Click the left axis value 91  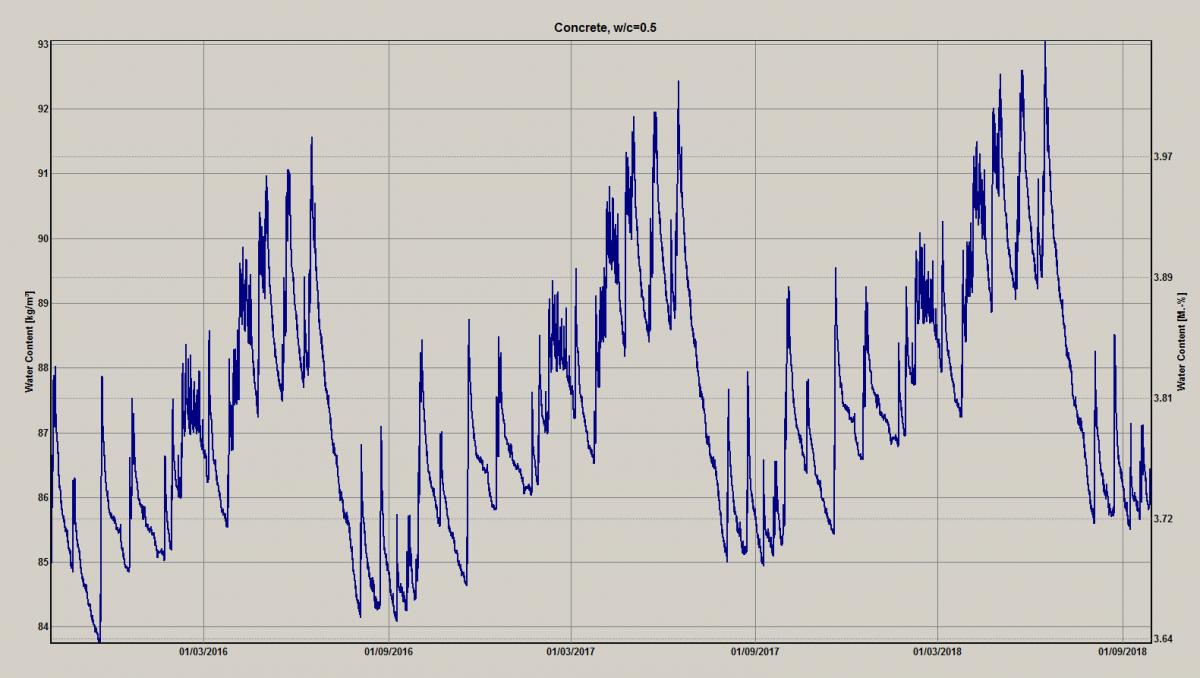[44, 174]
